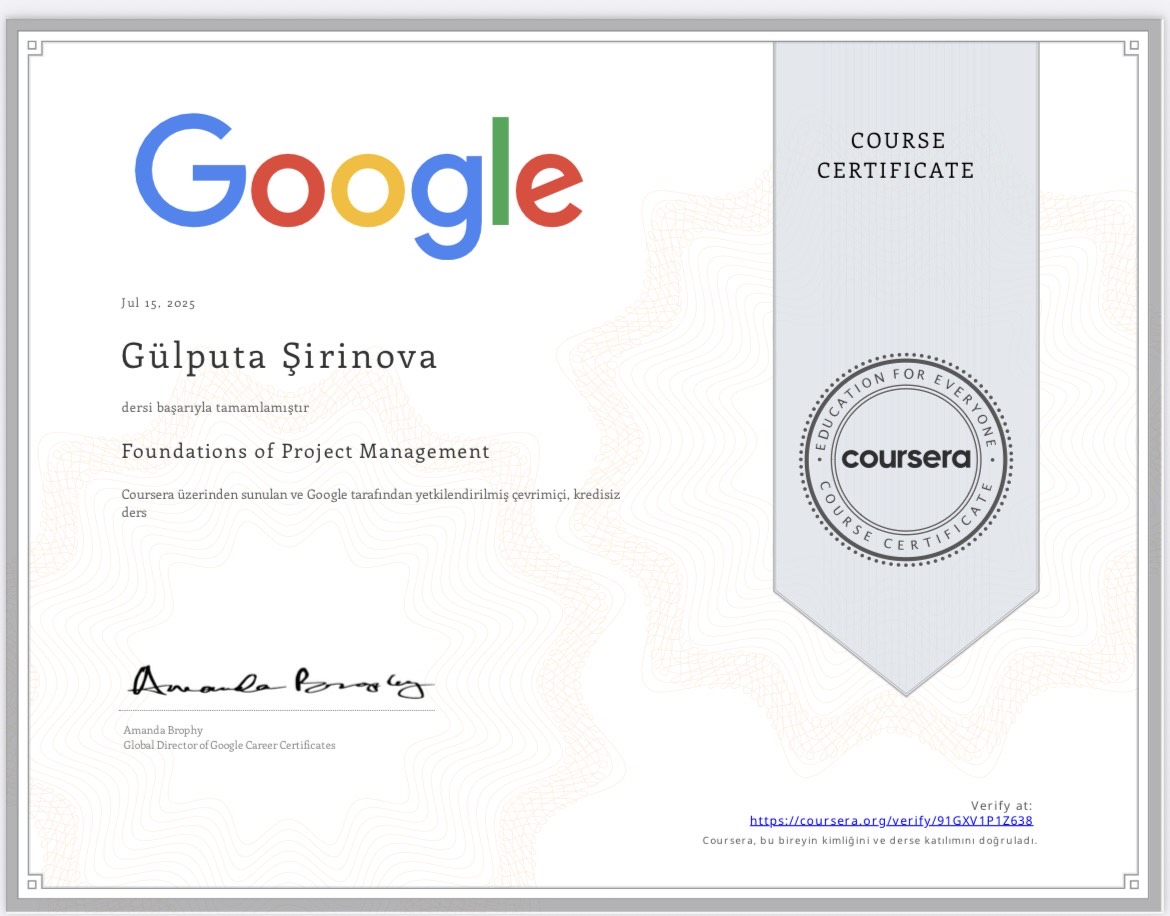
Task: Select the recipient name Gülputa Şirinova
Action: [279, 356]
